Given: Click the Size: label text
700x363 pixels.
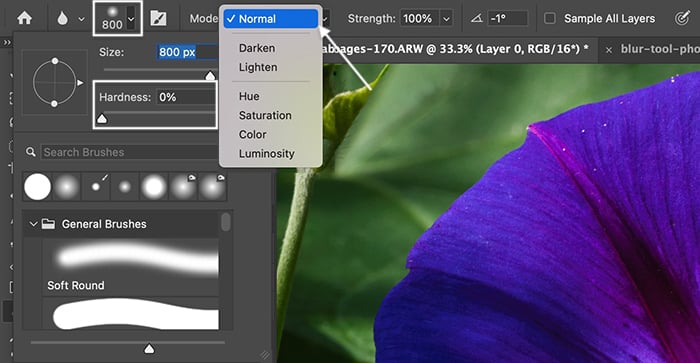Looking at the screenshot, I should [x=111, y=52].
